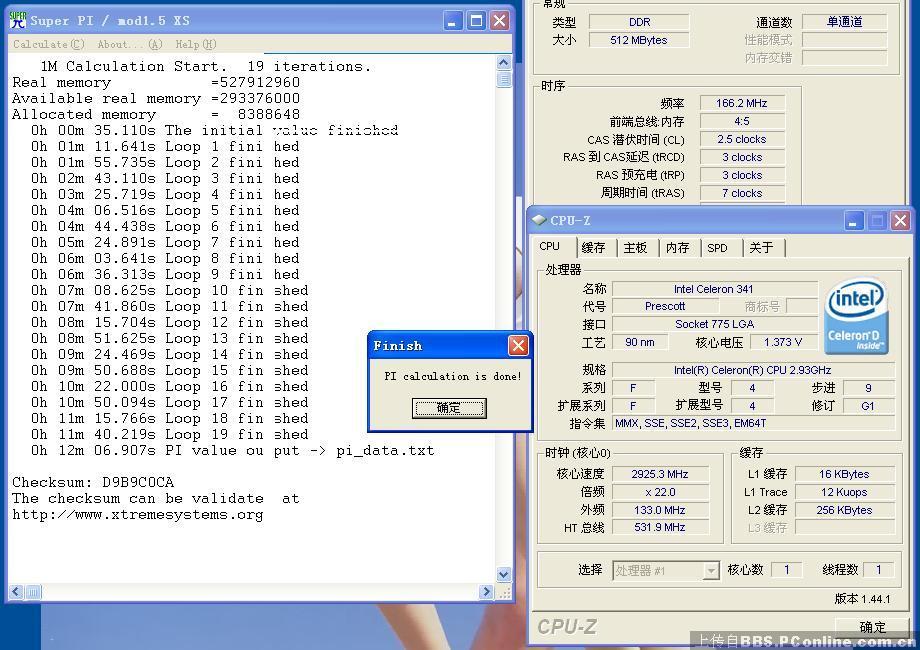Screen dimensions: 920x650
Task: Click the 90 nm technology value
Action: point(640,342)
